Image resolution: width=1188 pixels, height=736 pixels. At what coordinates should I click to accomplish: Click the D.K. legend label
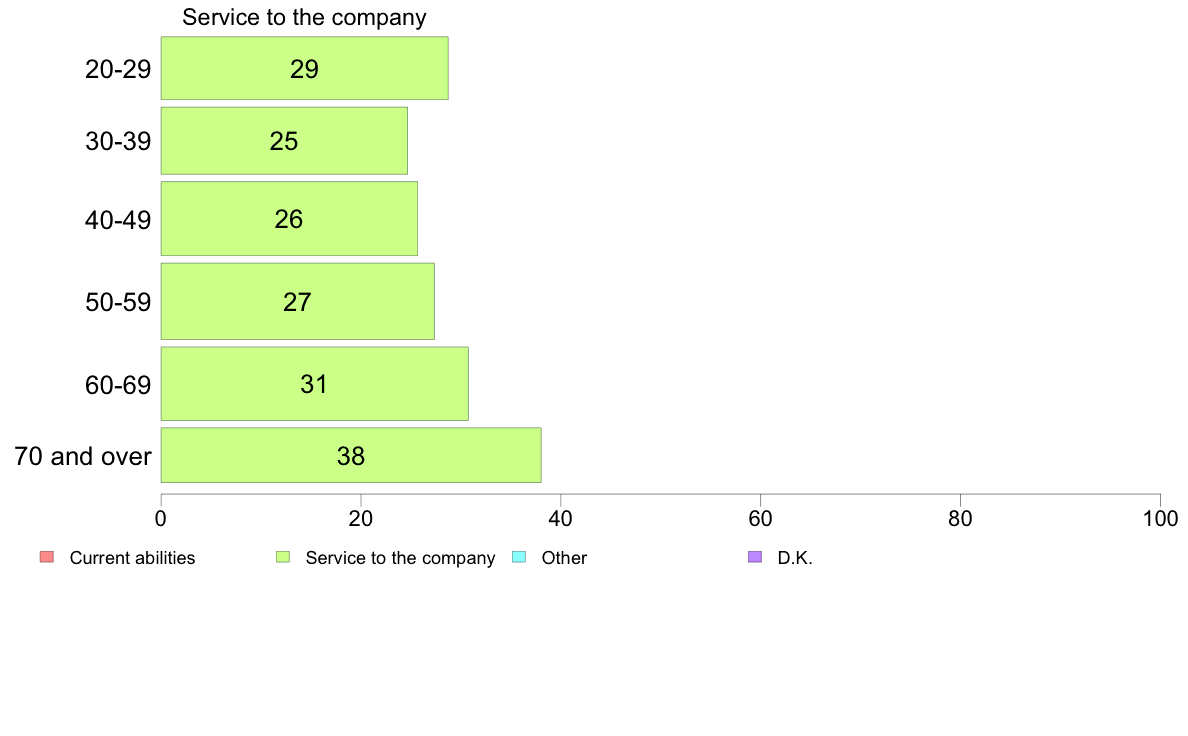pos(795,558)
